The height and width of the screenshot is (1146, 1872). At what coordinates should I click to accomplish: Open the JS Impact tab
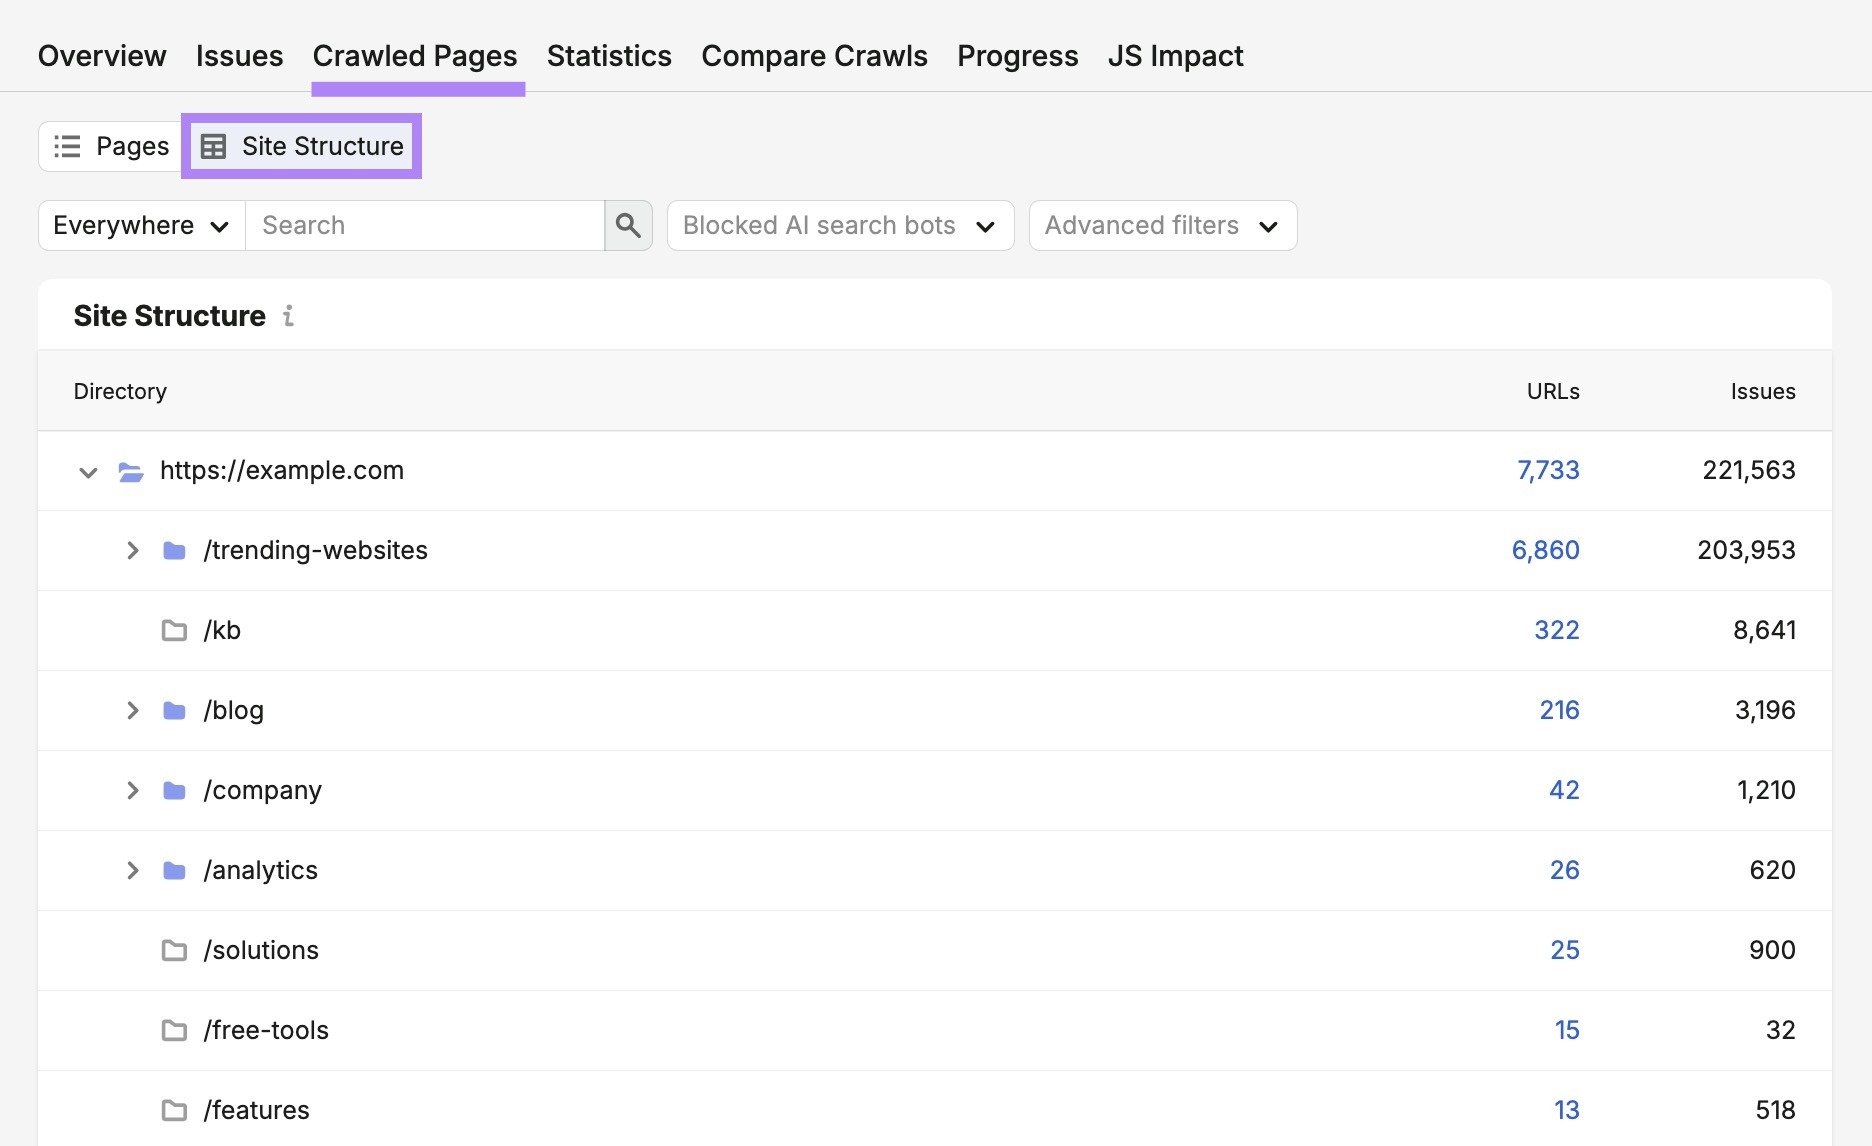[x=1175, y=56]
